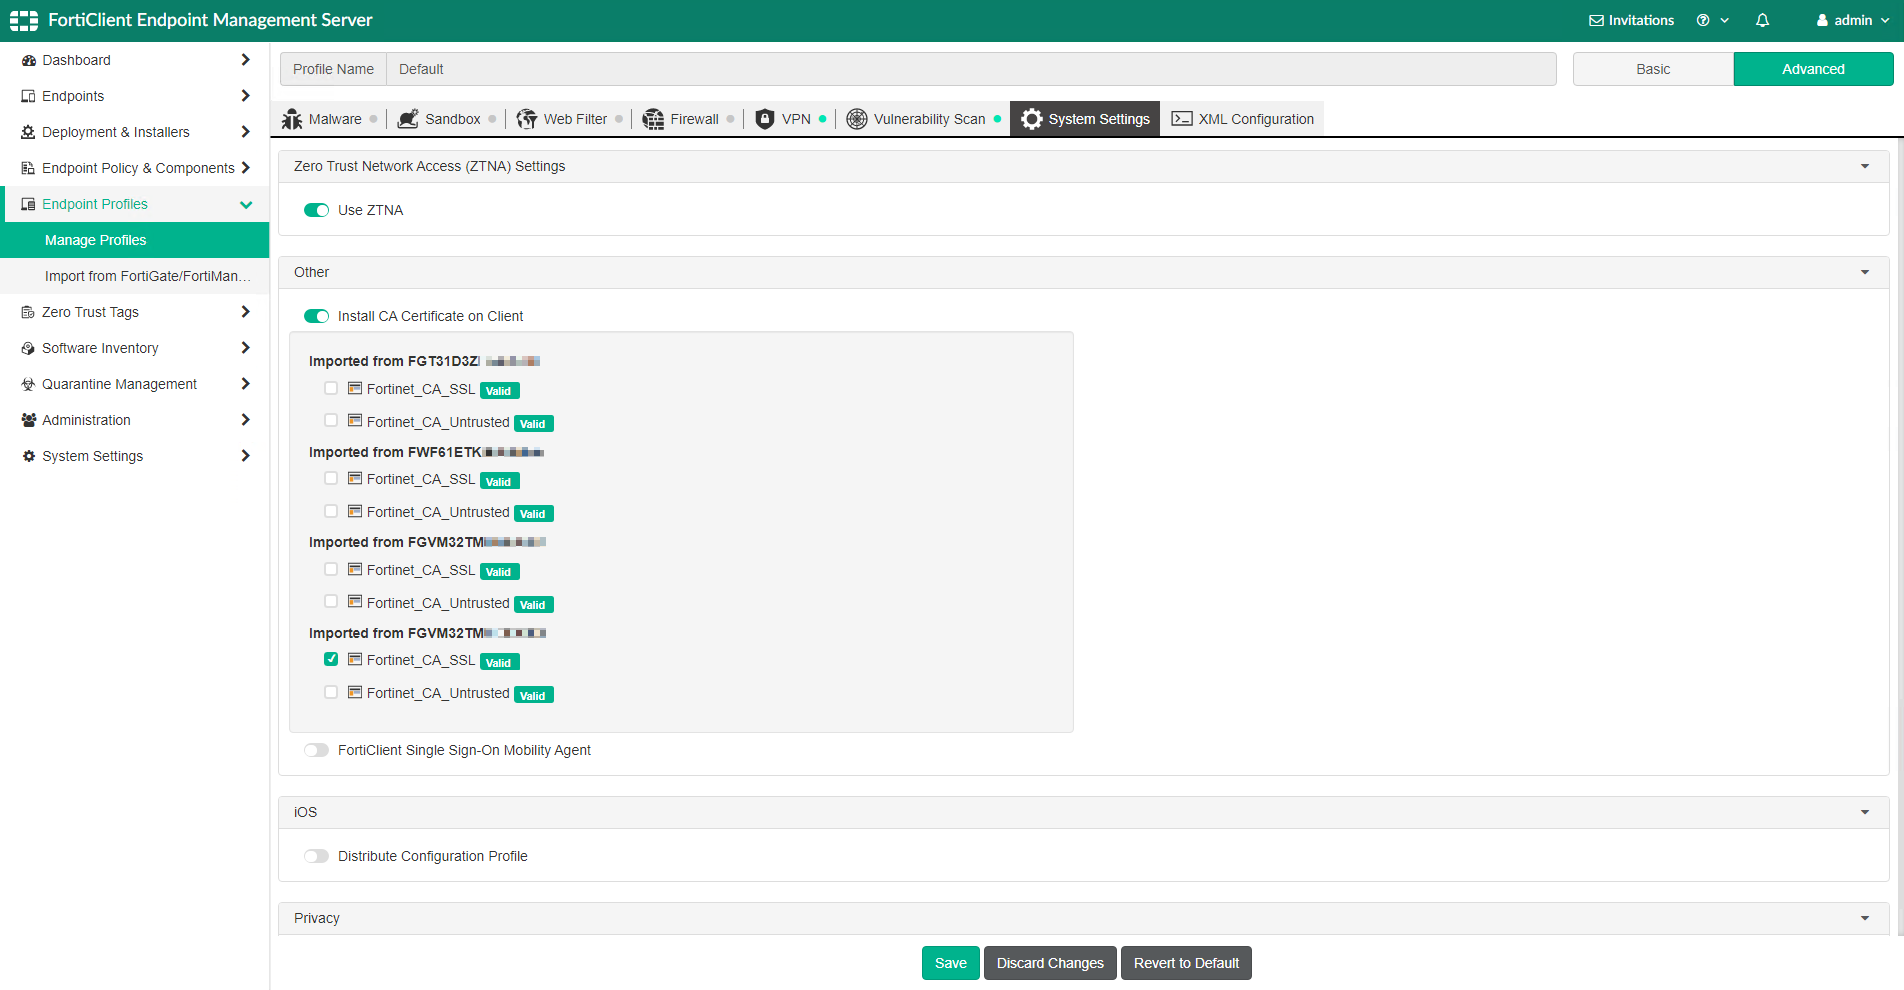Open the Sandbox configuration icon

coord(408,118)
